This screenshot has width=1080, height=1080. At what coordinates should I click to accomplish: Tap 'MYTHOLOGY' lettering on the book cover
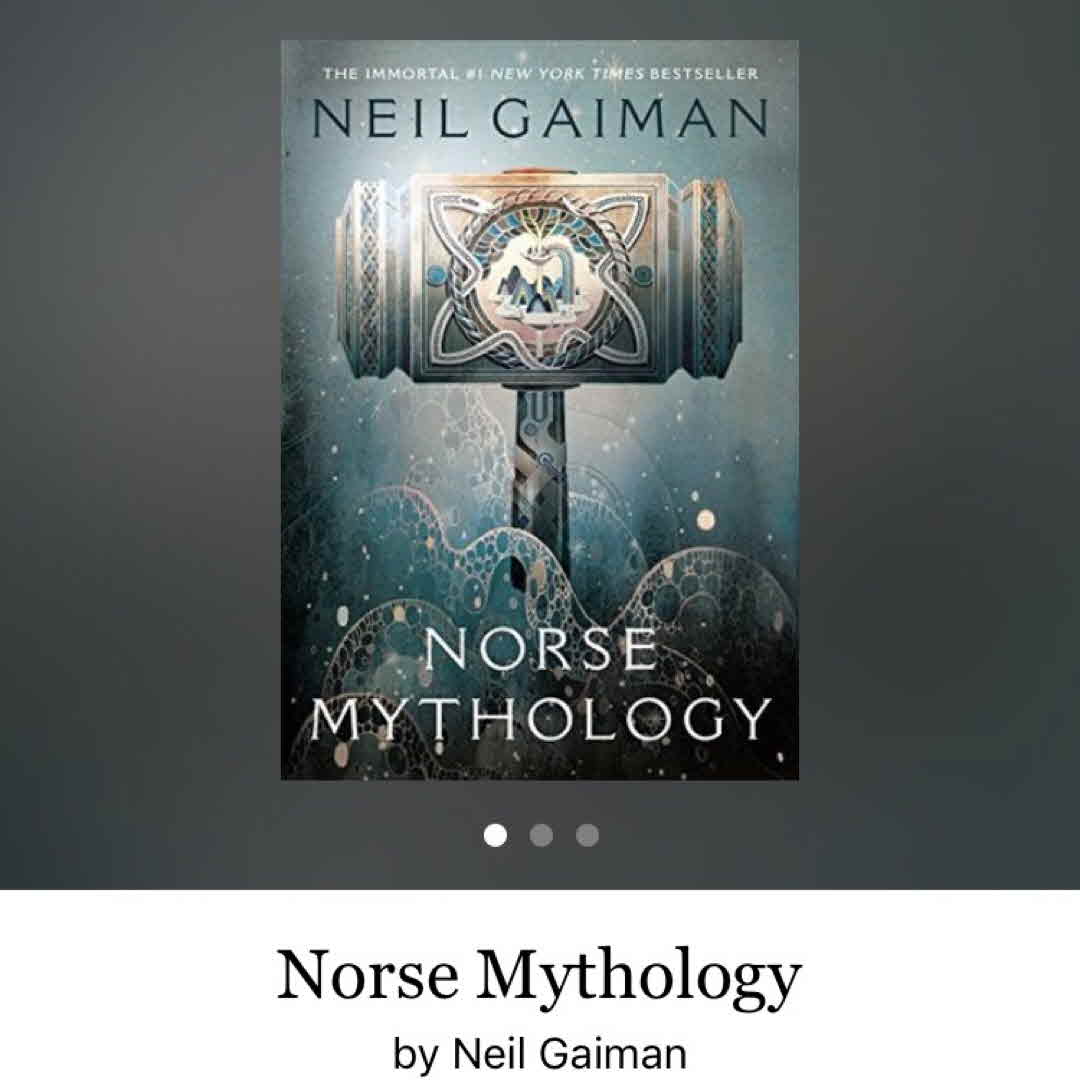click(541, 719)
